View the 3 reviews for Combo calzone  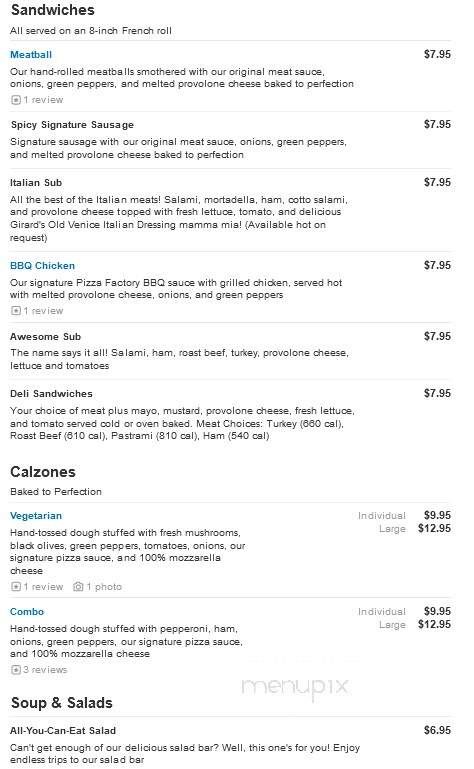pyautogui.click(x=45, y=670)
